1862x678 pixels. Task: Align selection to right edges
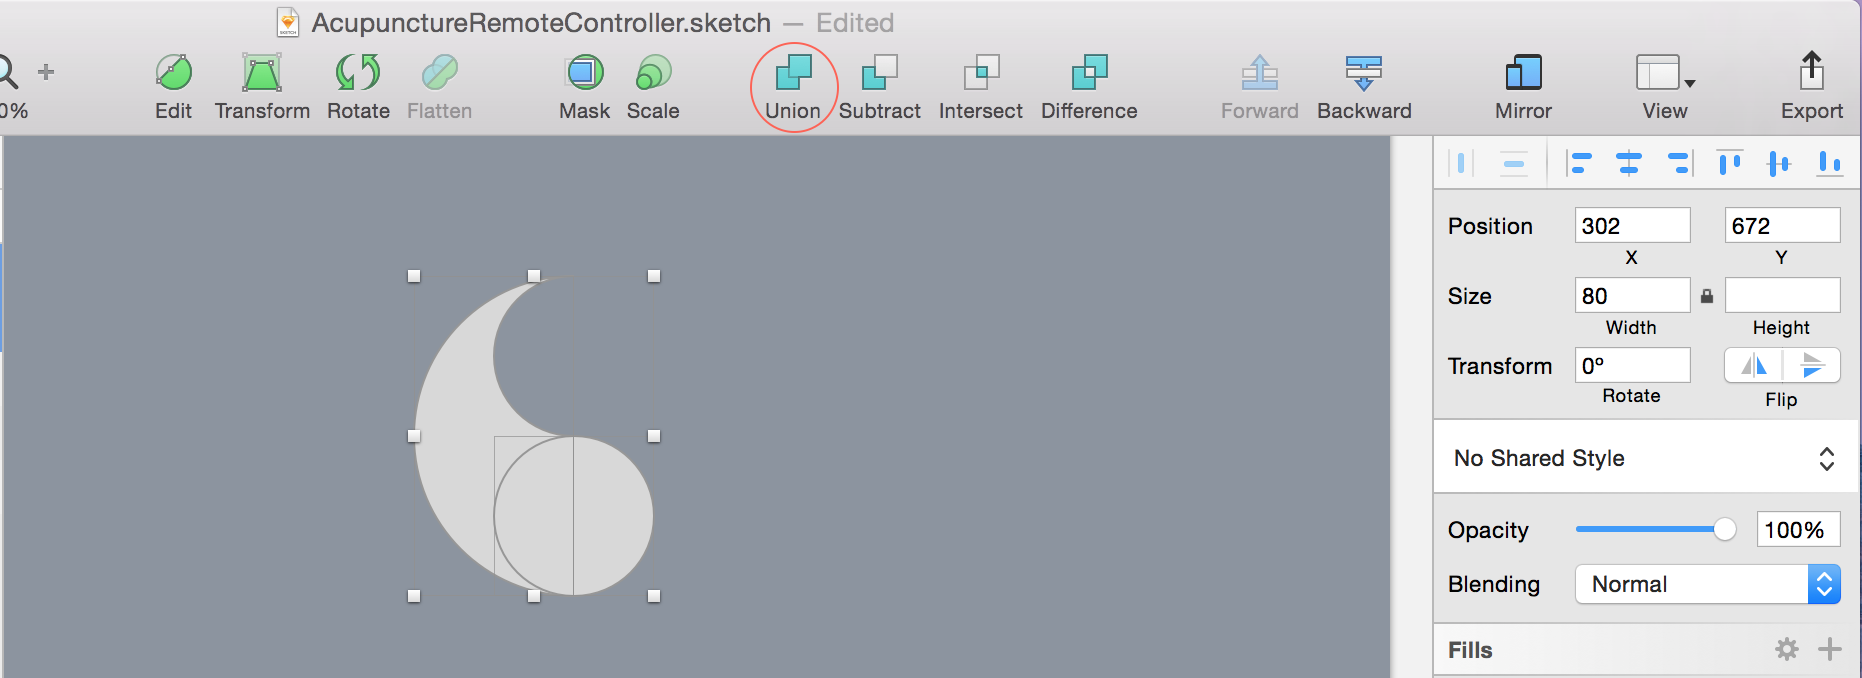click(x=1679, y=163)
